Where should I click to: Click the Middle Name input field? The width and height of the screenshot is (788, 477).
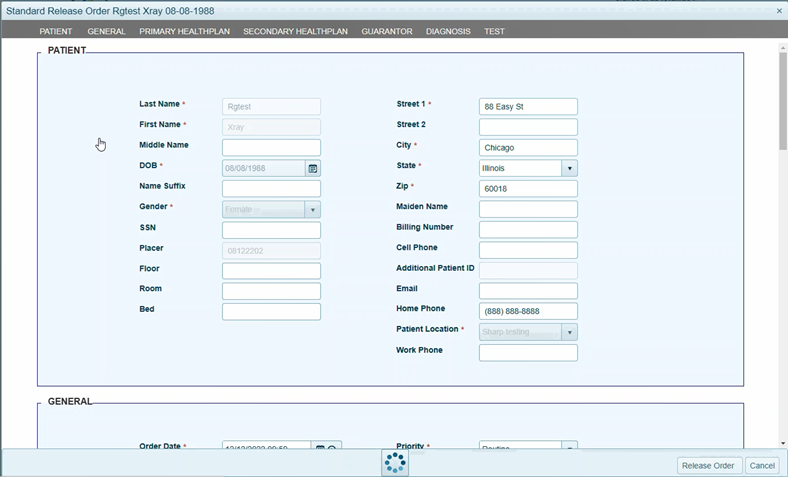coord(271,147)
